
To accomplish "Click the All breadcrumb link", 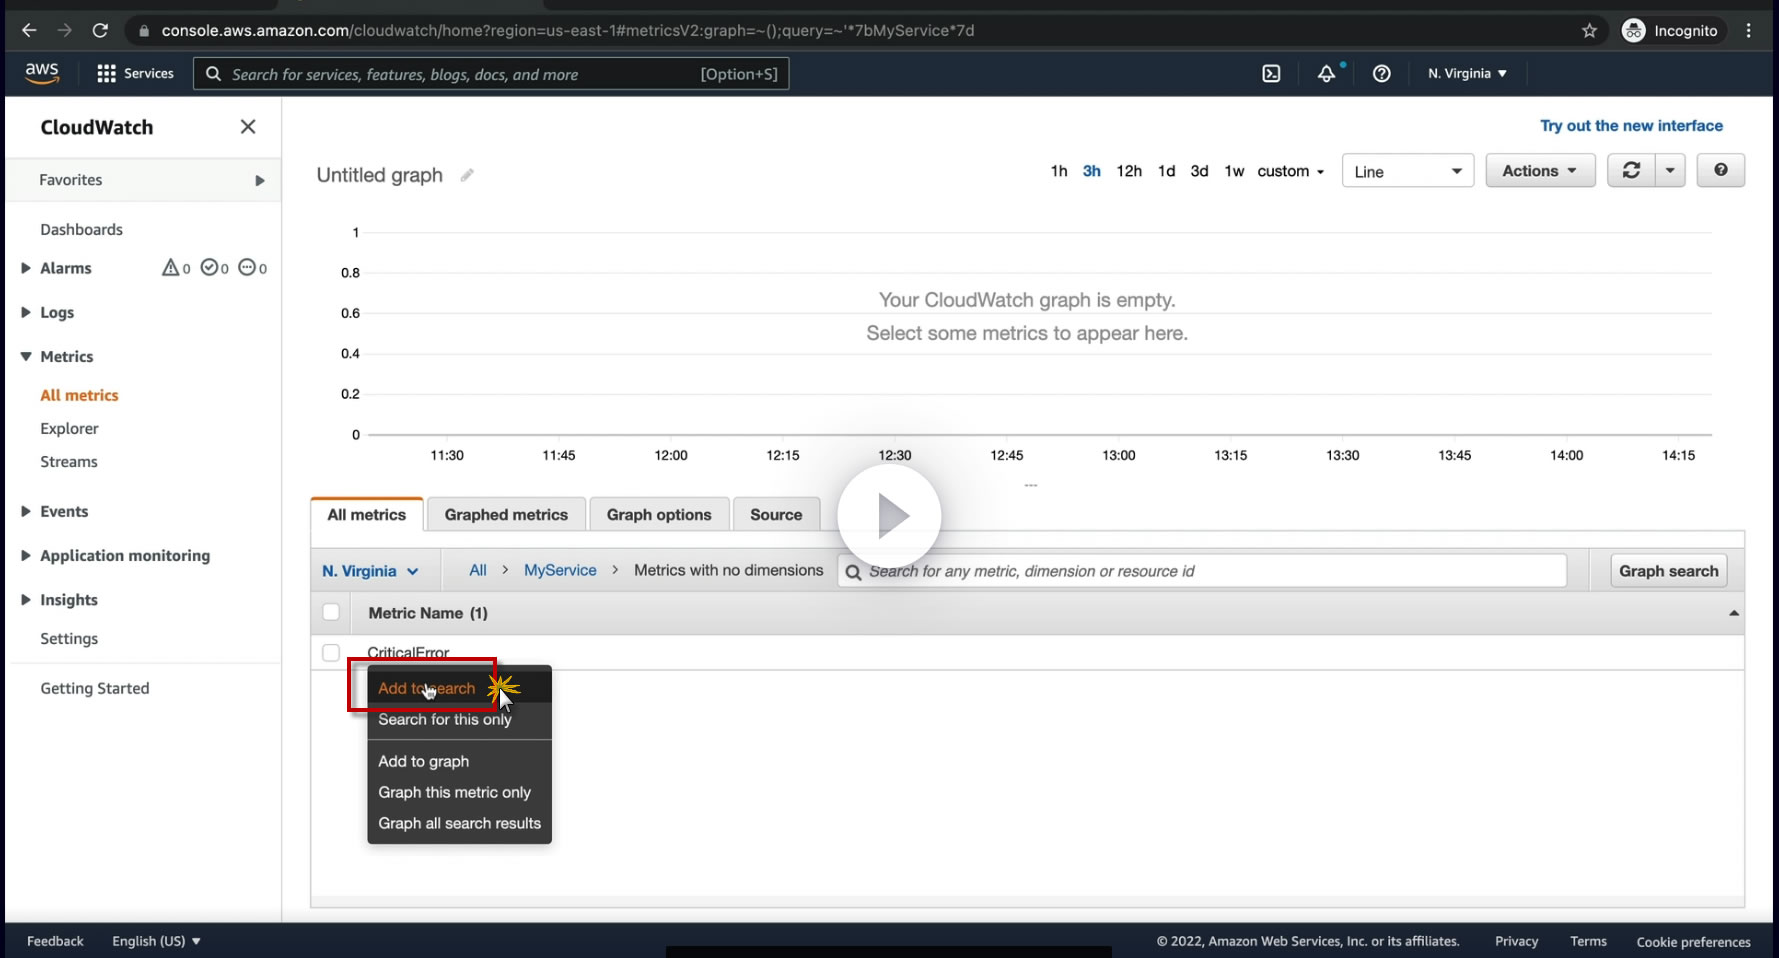I will click(478, 570).
